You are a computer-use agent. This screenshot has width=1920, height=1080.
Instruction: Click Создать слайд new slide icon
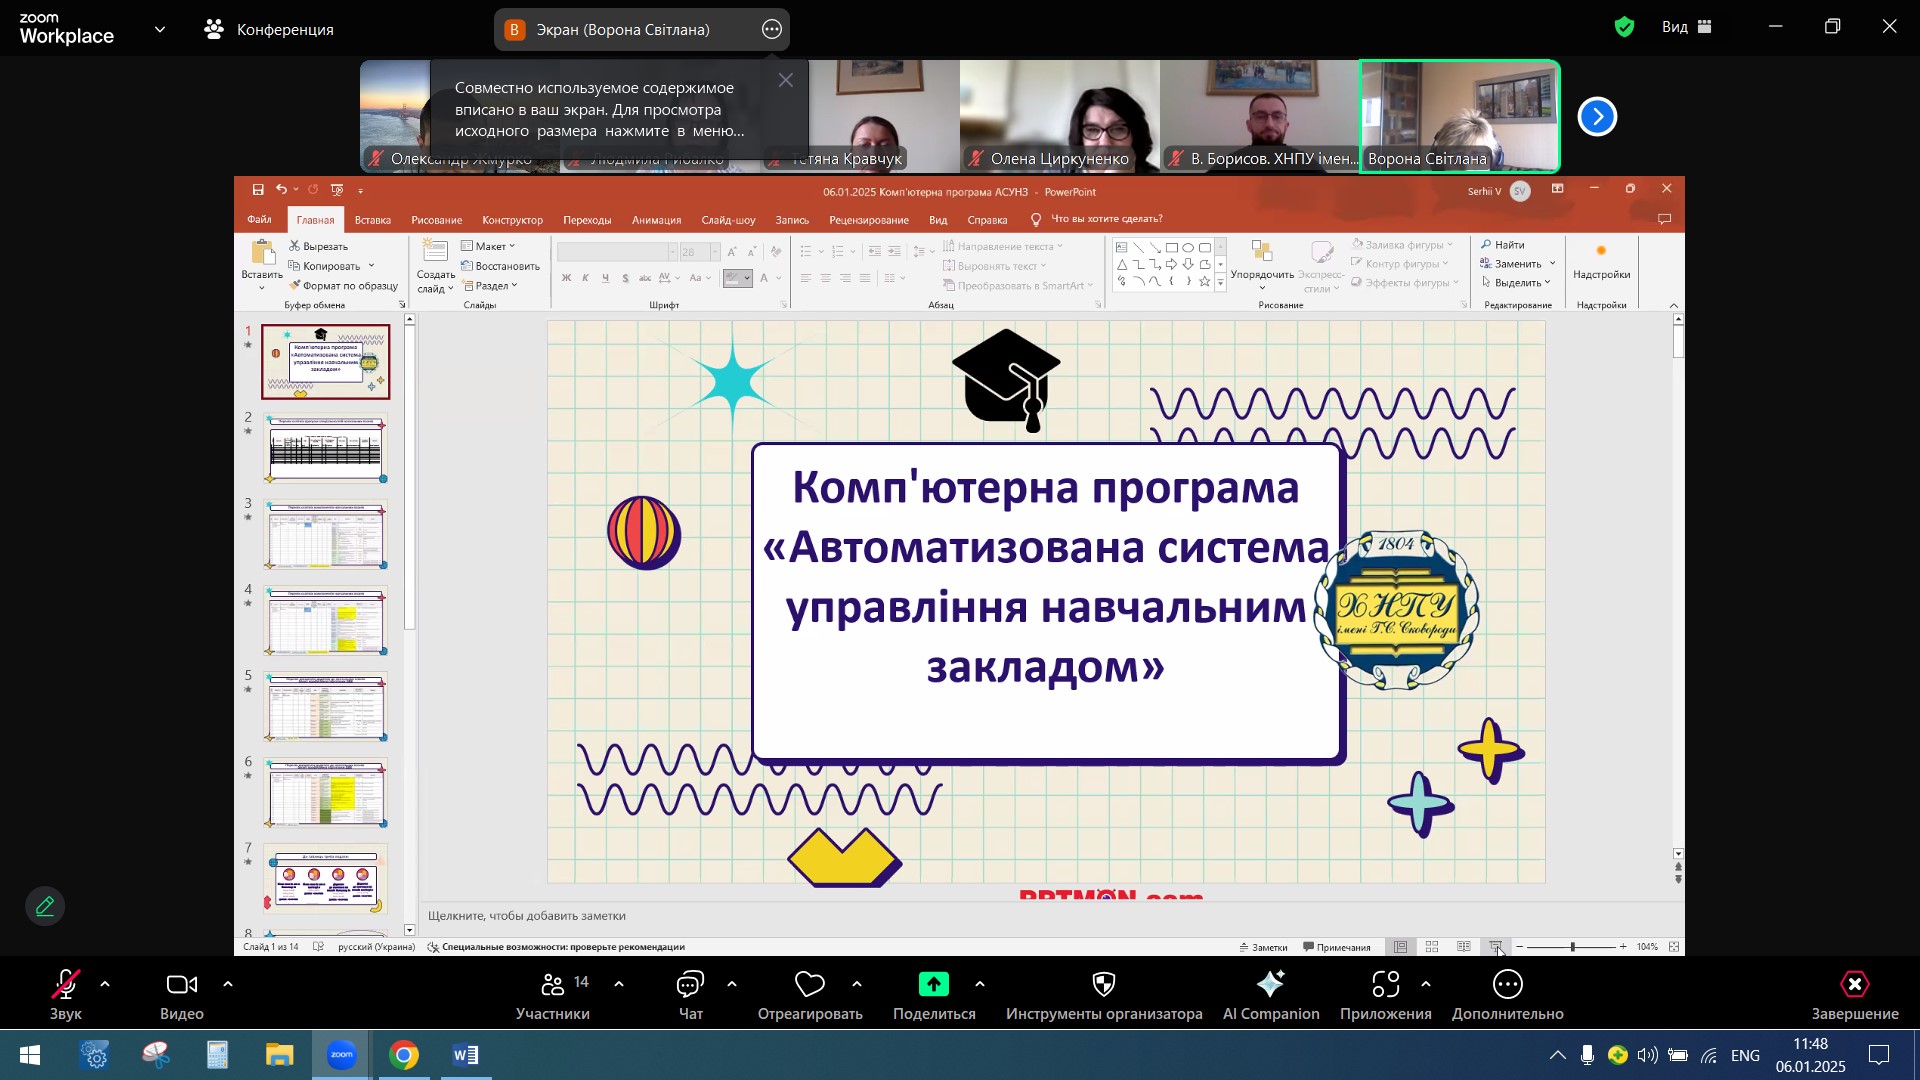[x=435, y=252]
